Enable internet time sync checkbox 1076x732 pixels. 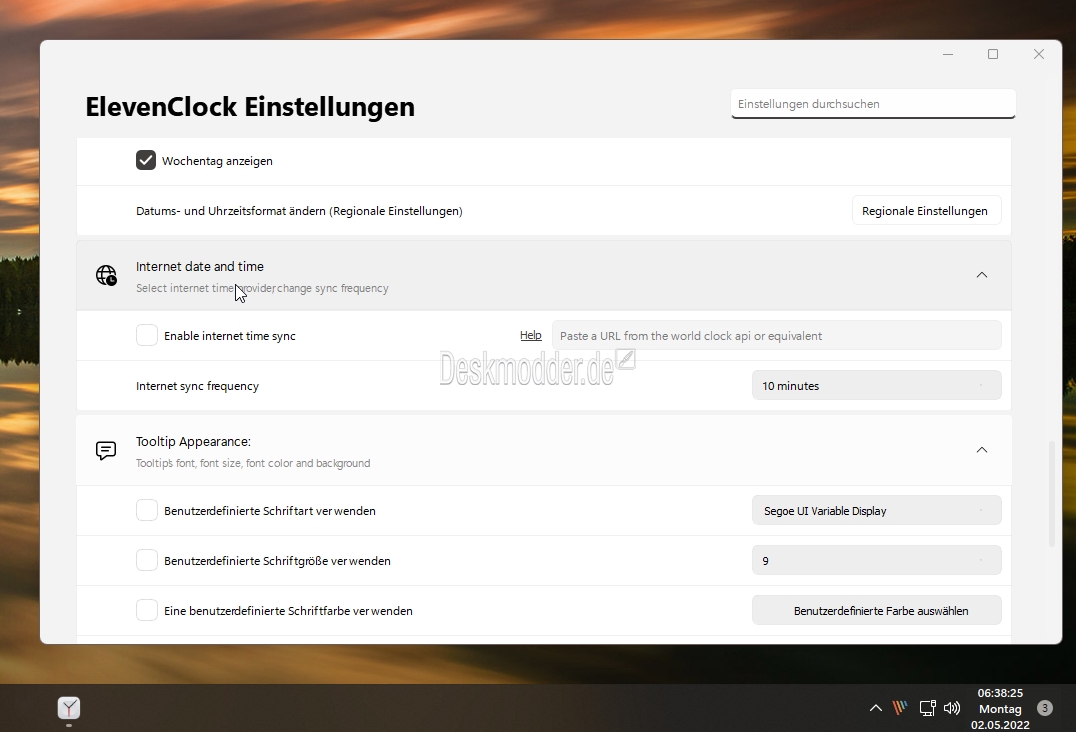click(x=147, y=335)
